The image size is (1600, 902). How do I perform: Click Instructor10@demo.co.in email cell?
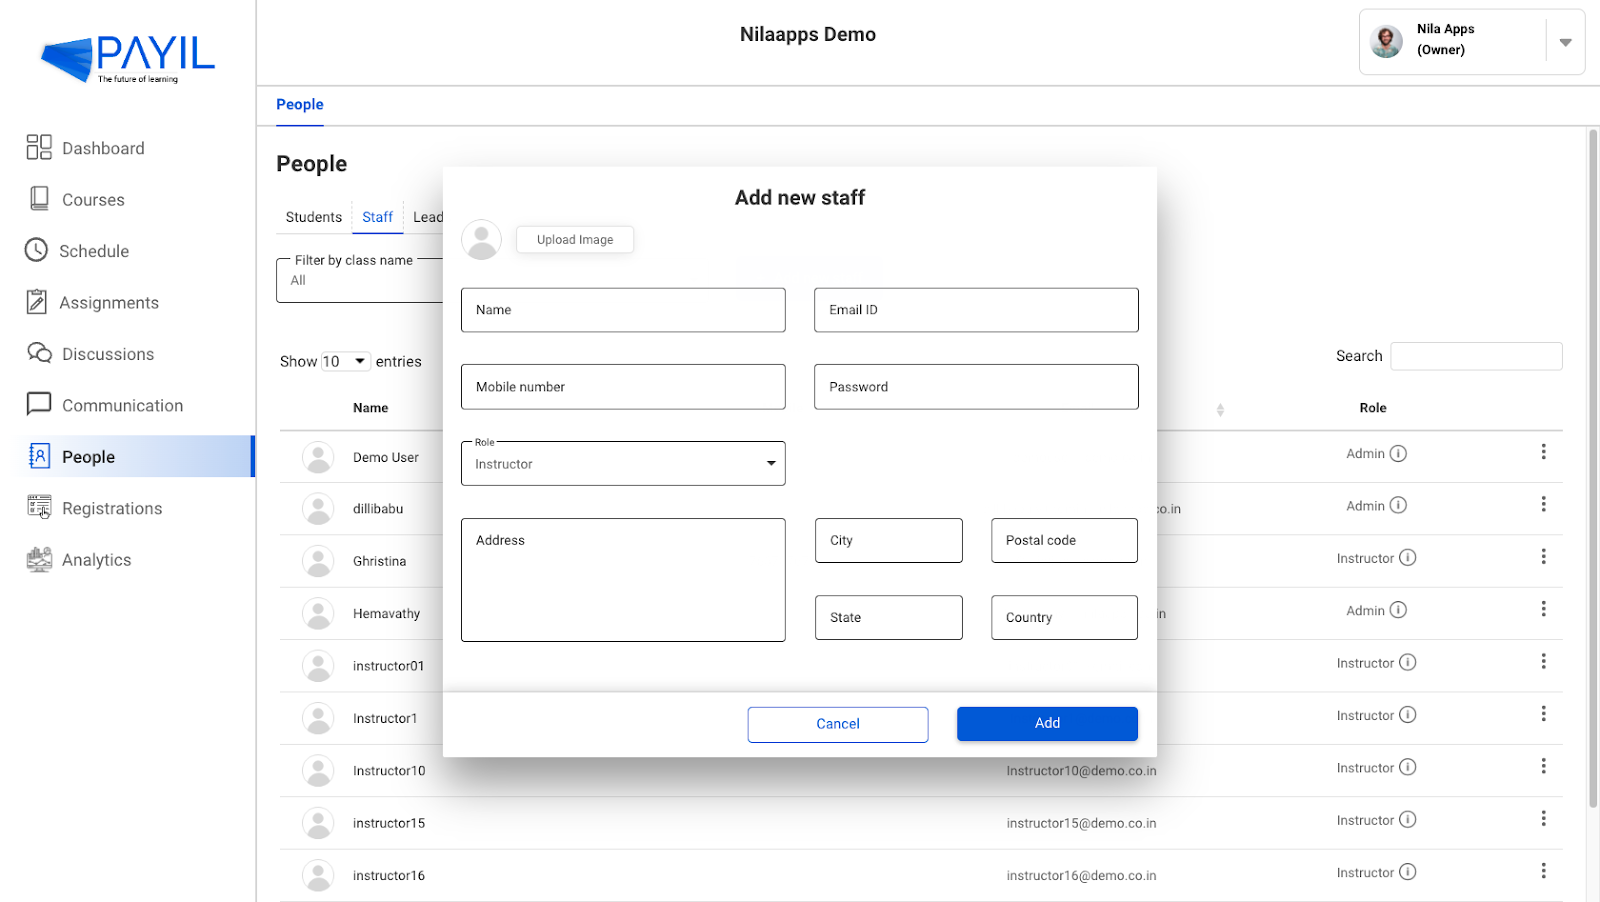coord(1081,771)
